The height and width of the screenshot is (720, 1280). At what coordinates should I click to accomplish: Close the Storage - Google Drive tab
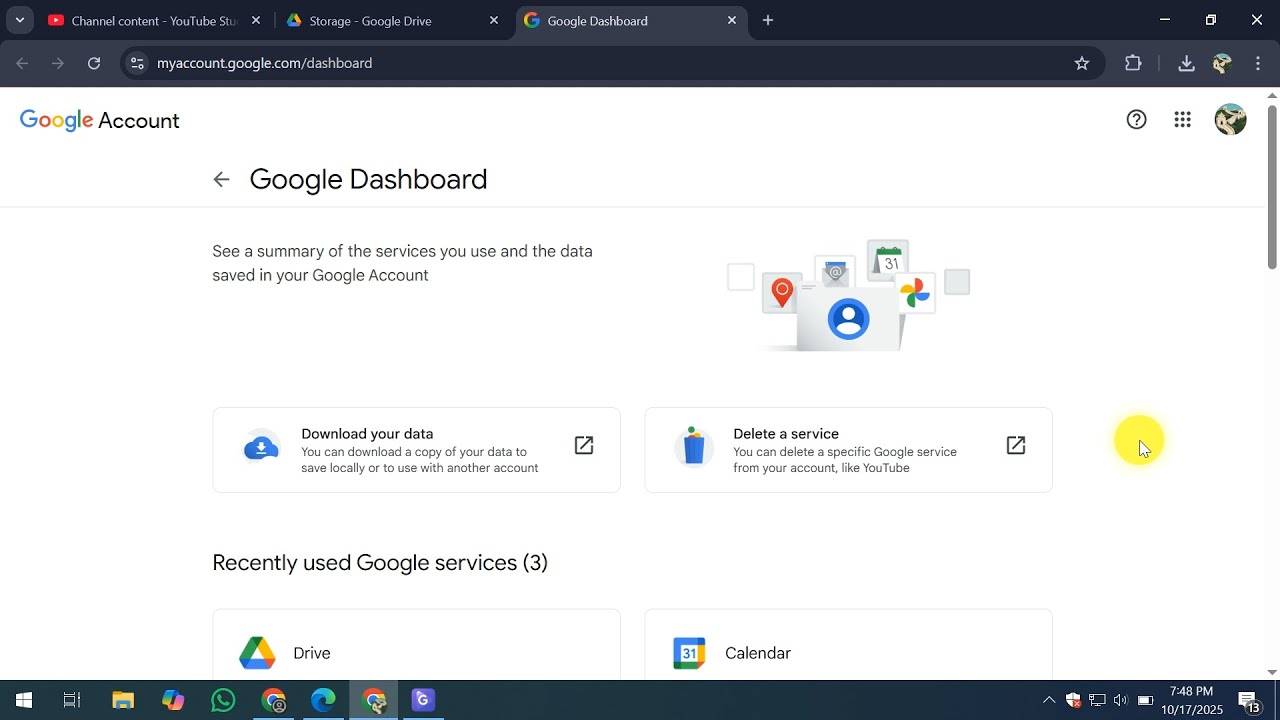pyautogui.click(x=494, y=20)
